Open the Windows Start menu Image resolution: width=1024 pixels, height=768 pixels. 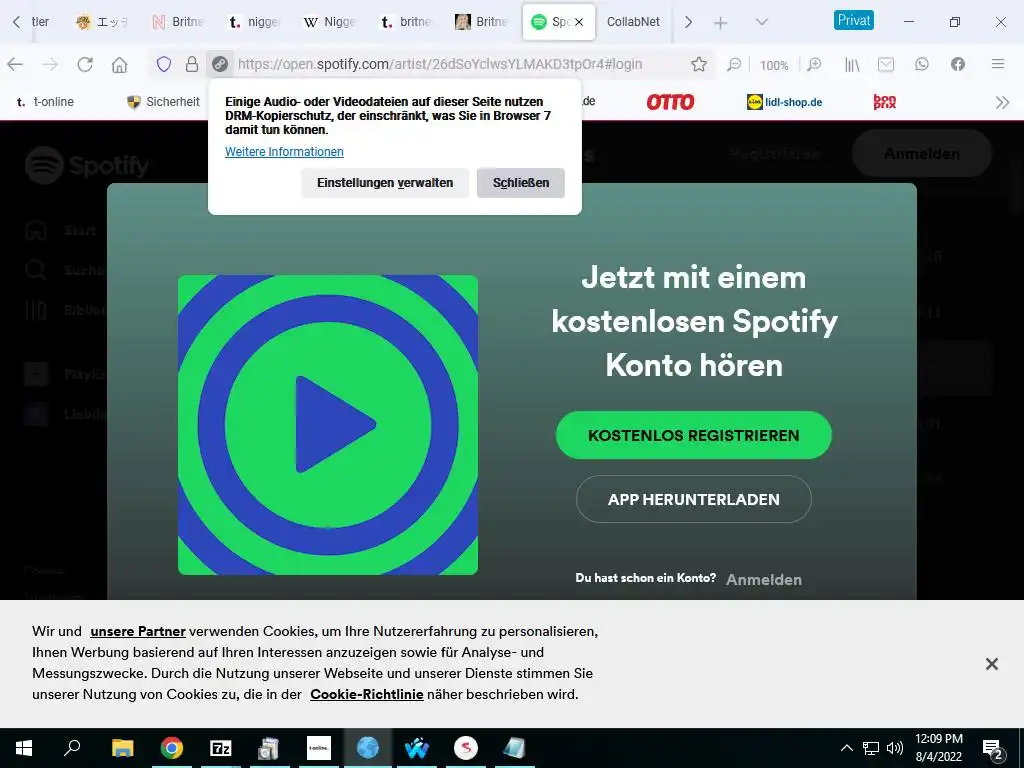coord(24,748)
